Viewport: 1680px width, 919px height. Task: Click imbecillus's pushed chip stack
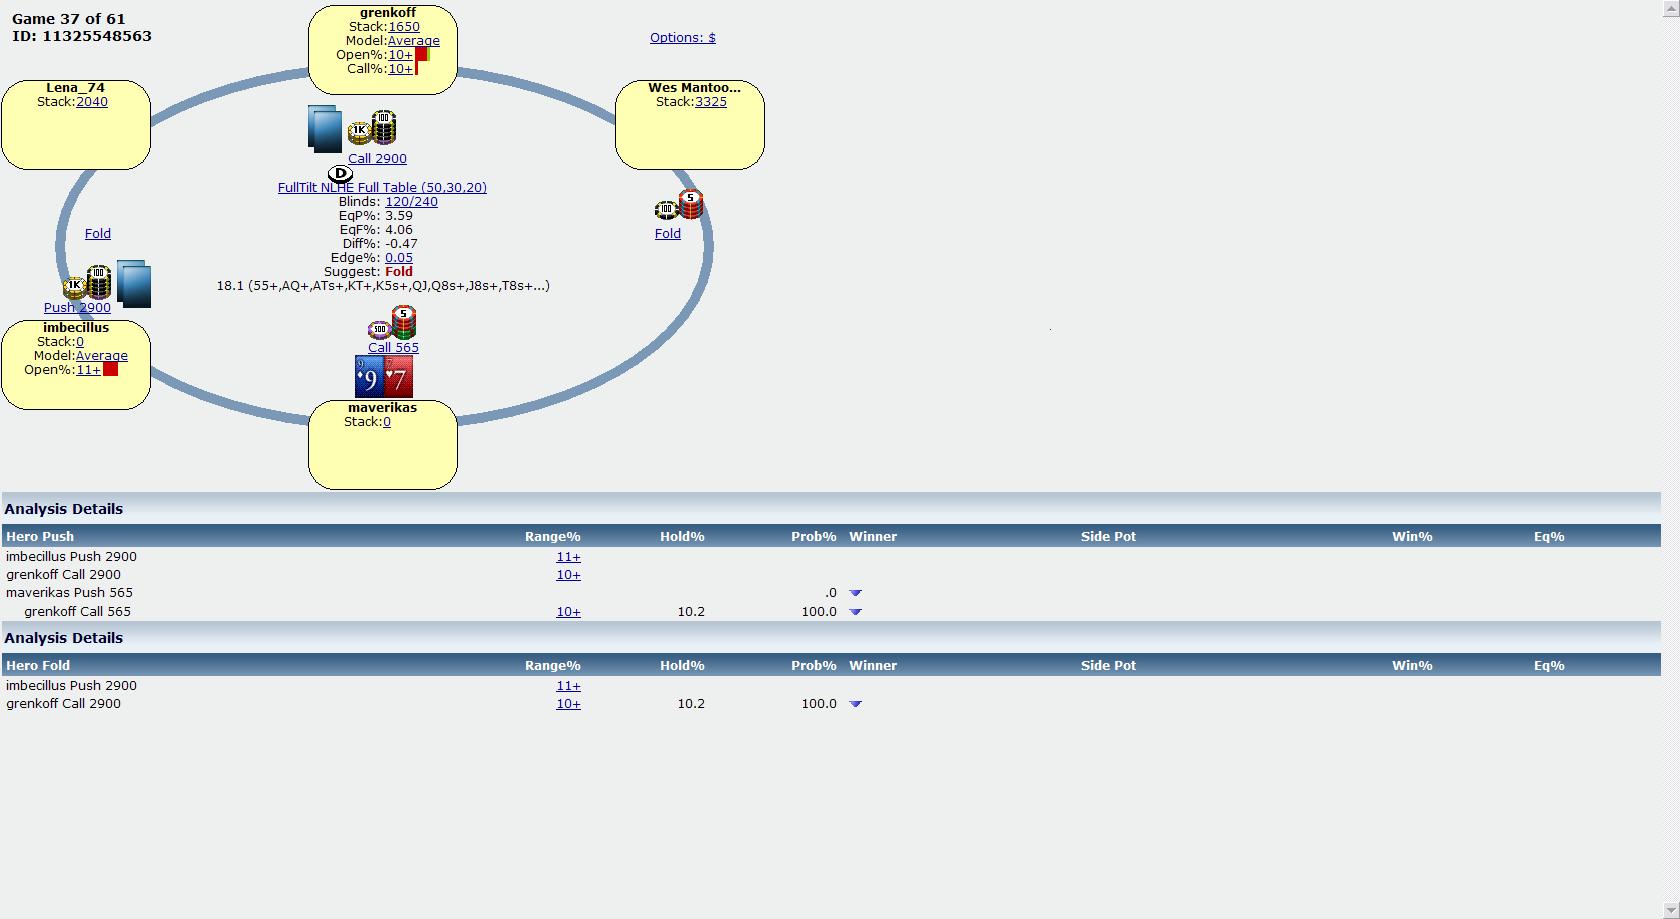pyautogui.click(x=88, y=284)
